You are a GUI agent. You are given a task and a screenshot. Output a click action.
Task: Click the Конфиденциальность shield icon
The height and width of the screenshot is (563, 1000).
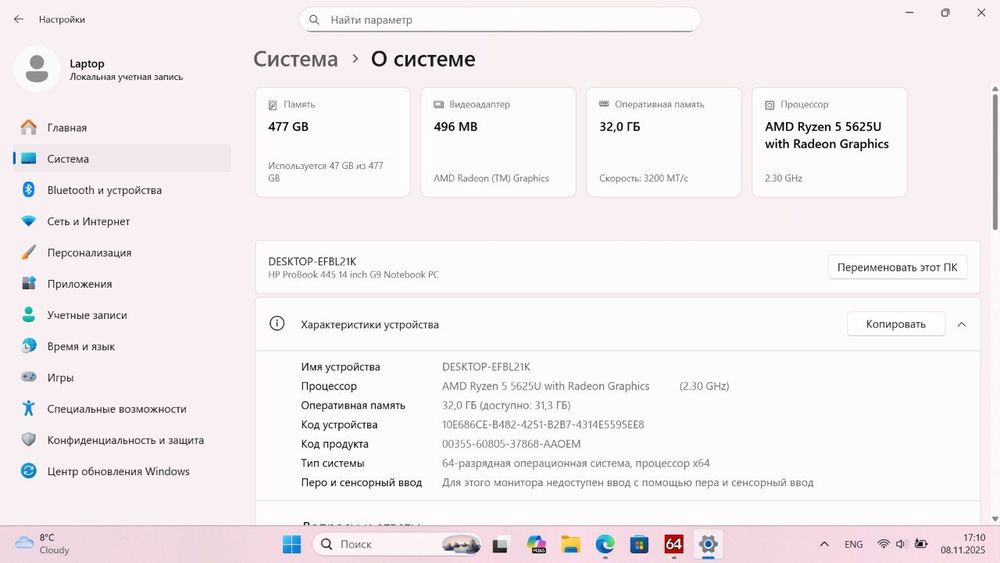point(29,439)
